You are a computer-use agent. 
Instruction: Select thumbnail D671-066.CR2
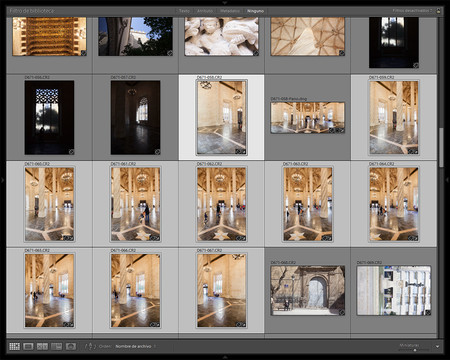[x=135, y=290]
